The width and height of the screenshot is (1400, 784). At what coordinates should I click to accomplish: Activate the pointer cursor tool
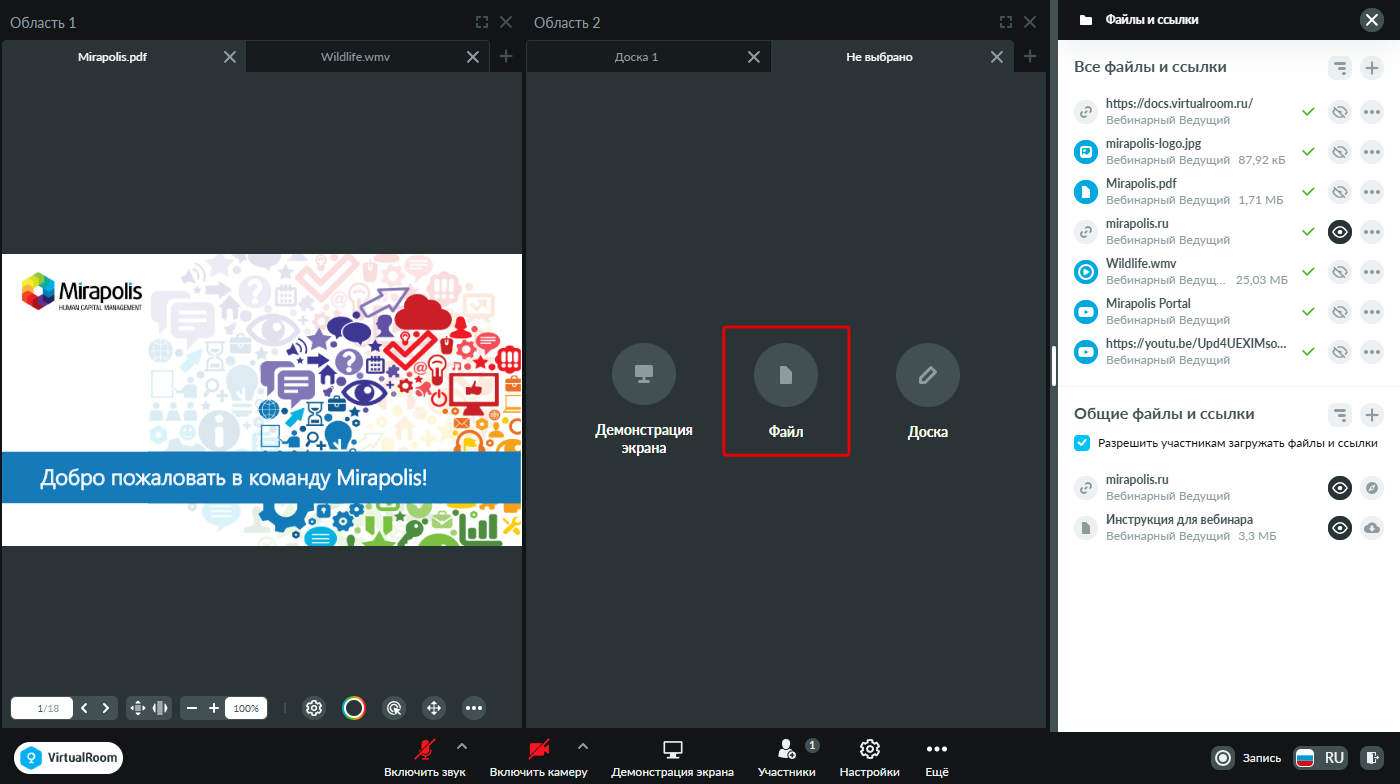(394, 708)
